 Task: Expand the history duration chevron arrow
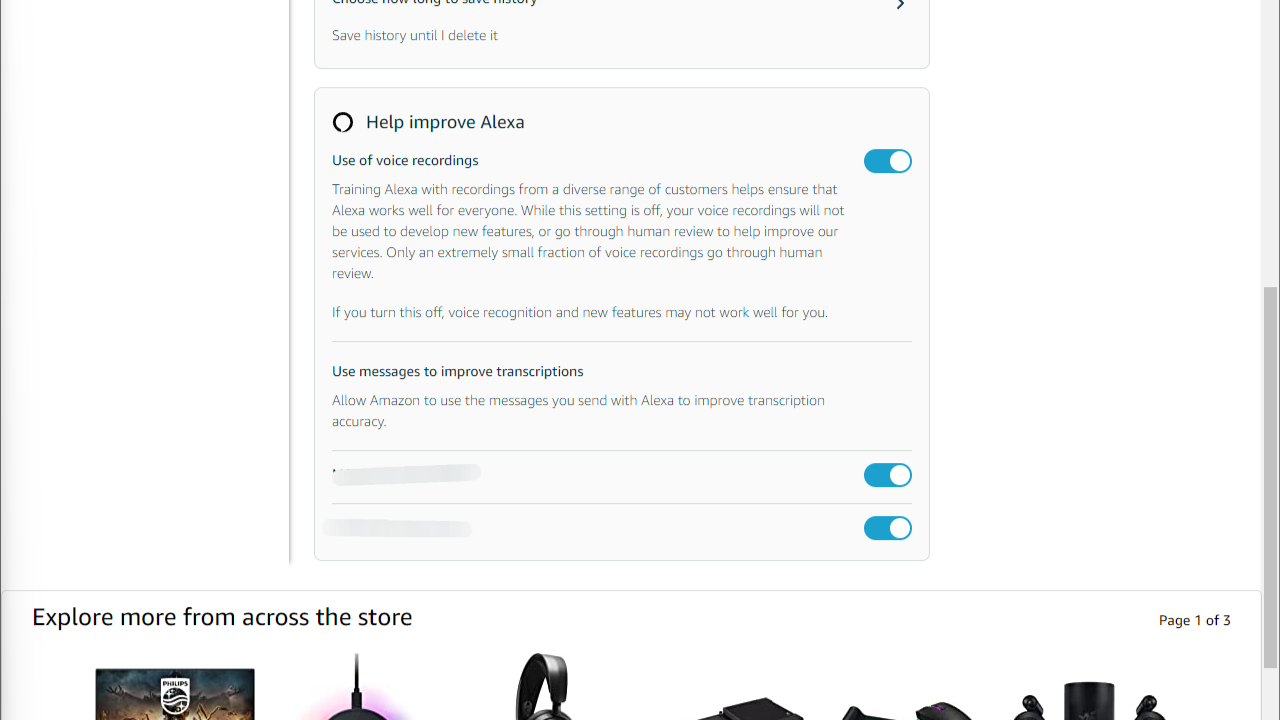click(900, 5)
